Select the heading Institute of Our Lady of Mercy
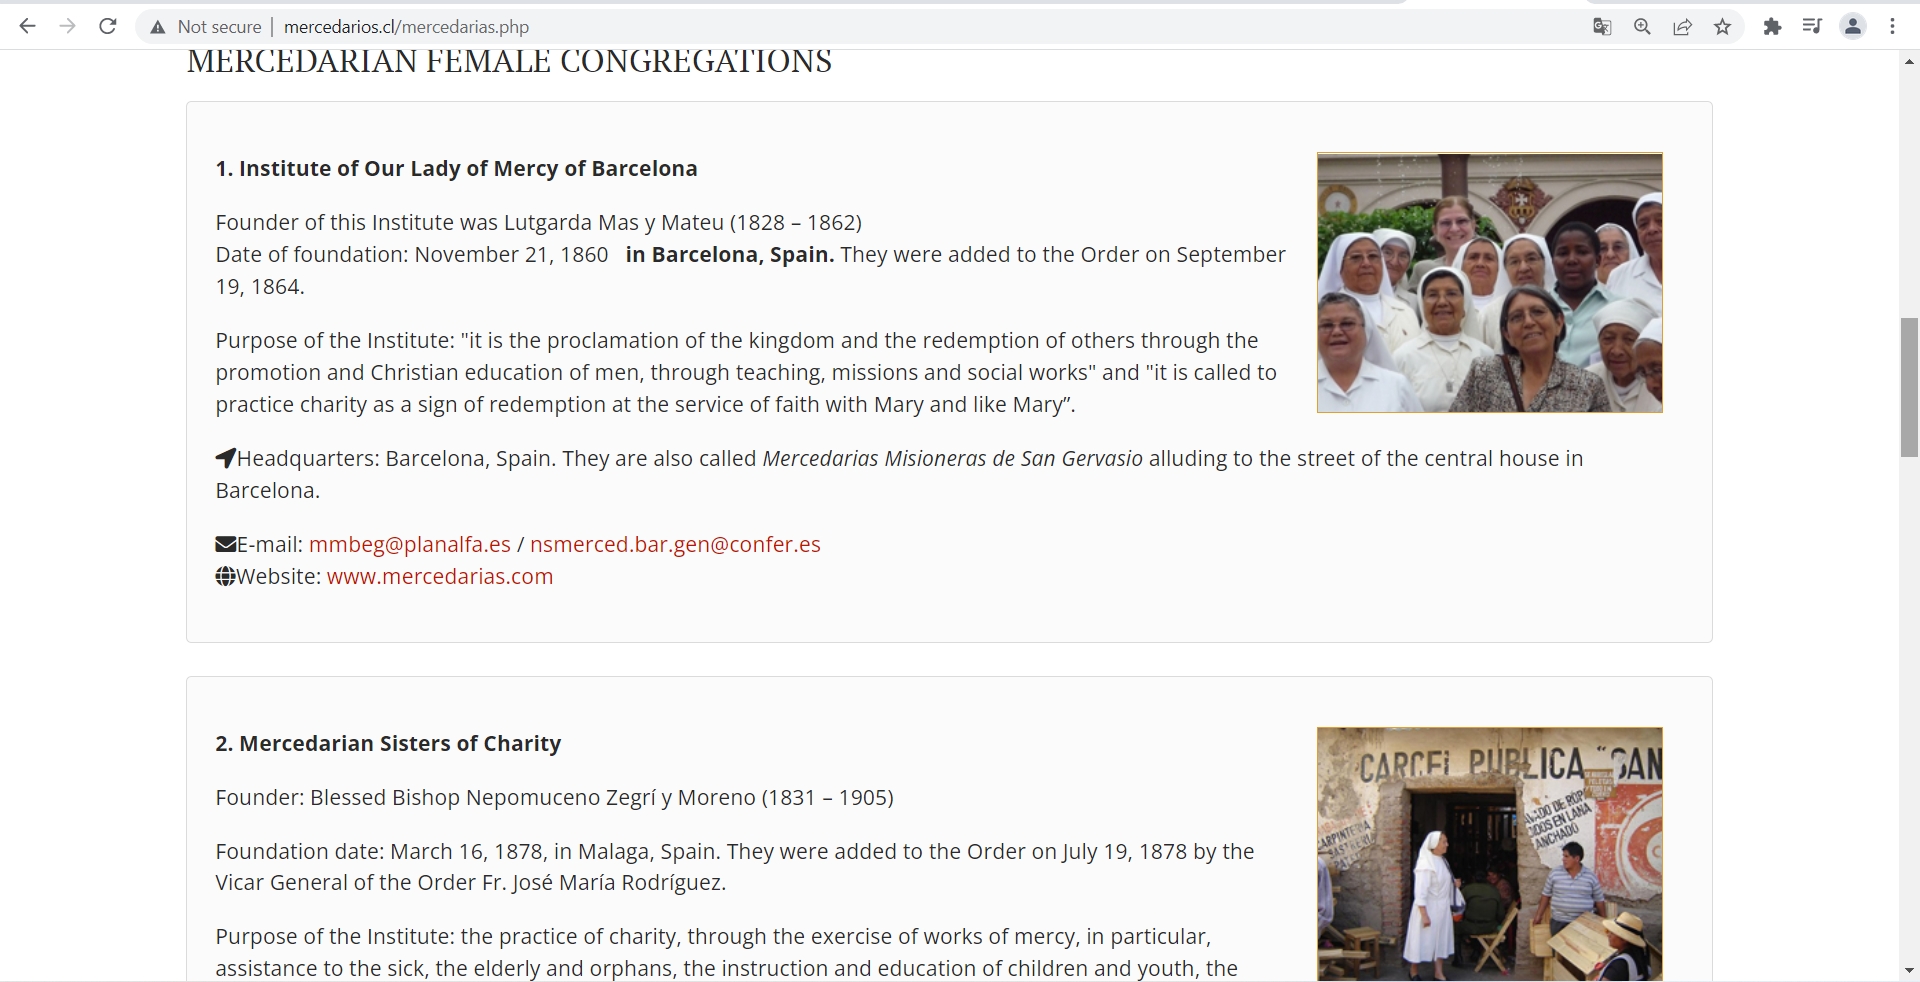 (x=456, y=168)
